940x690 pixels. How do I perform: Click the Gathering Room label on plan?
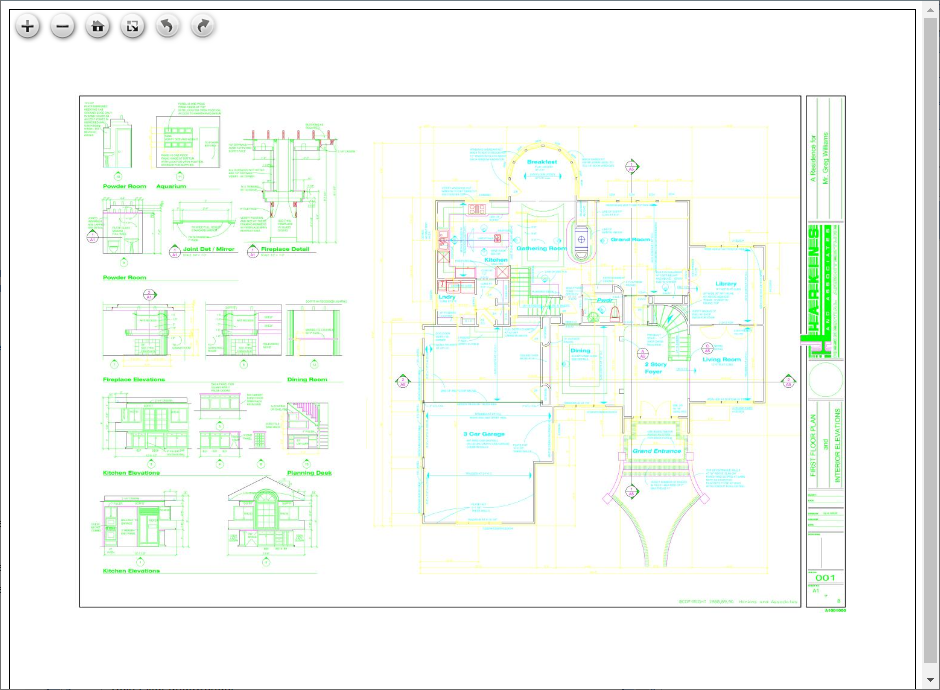[541, 248]
